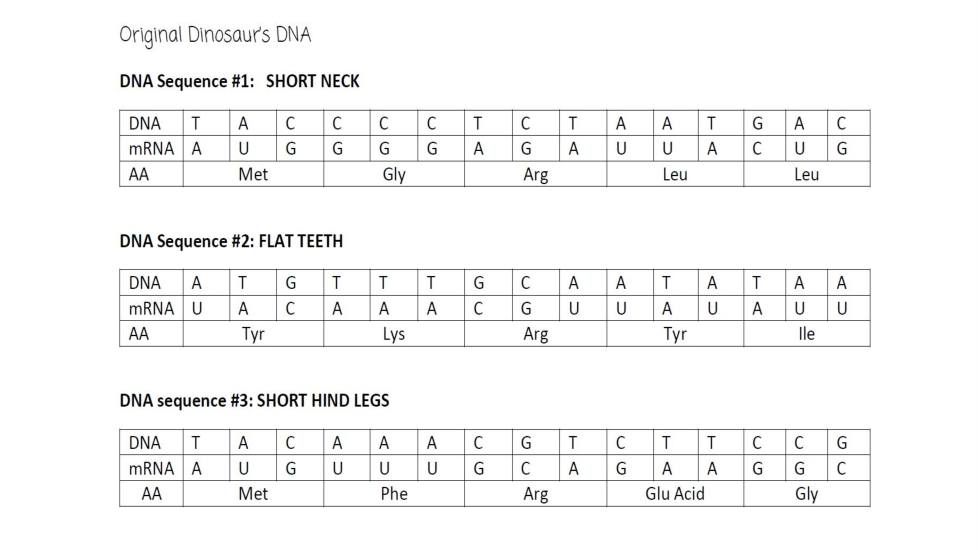Select the Glu Acid cell
Image resolution: width=978 pixels, height=550 pixels.
click(x=675, y=494)
